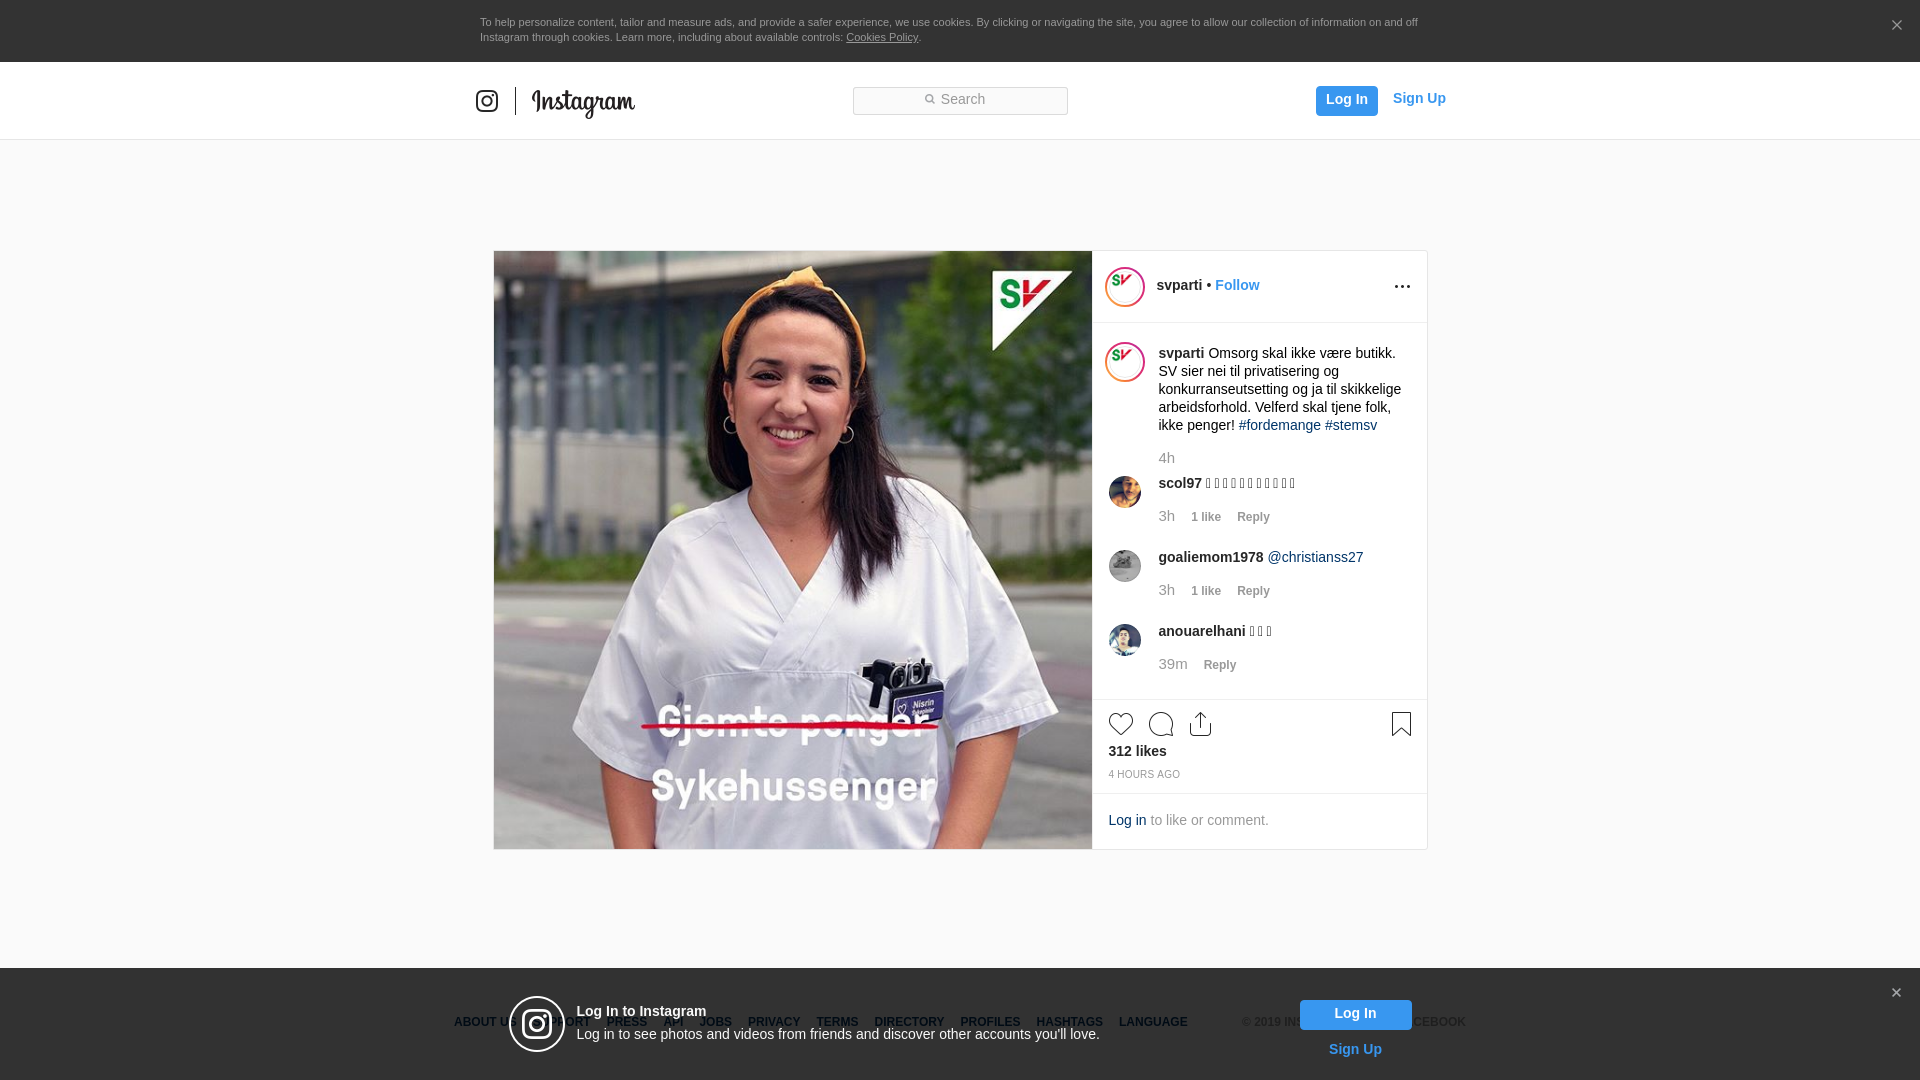Screen dimensions: 1920x1080
Task: Click the top Sign Up link
Action: [1419, 98]
